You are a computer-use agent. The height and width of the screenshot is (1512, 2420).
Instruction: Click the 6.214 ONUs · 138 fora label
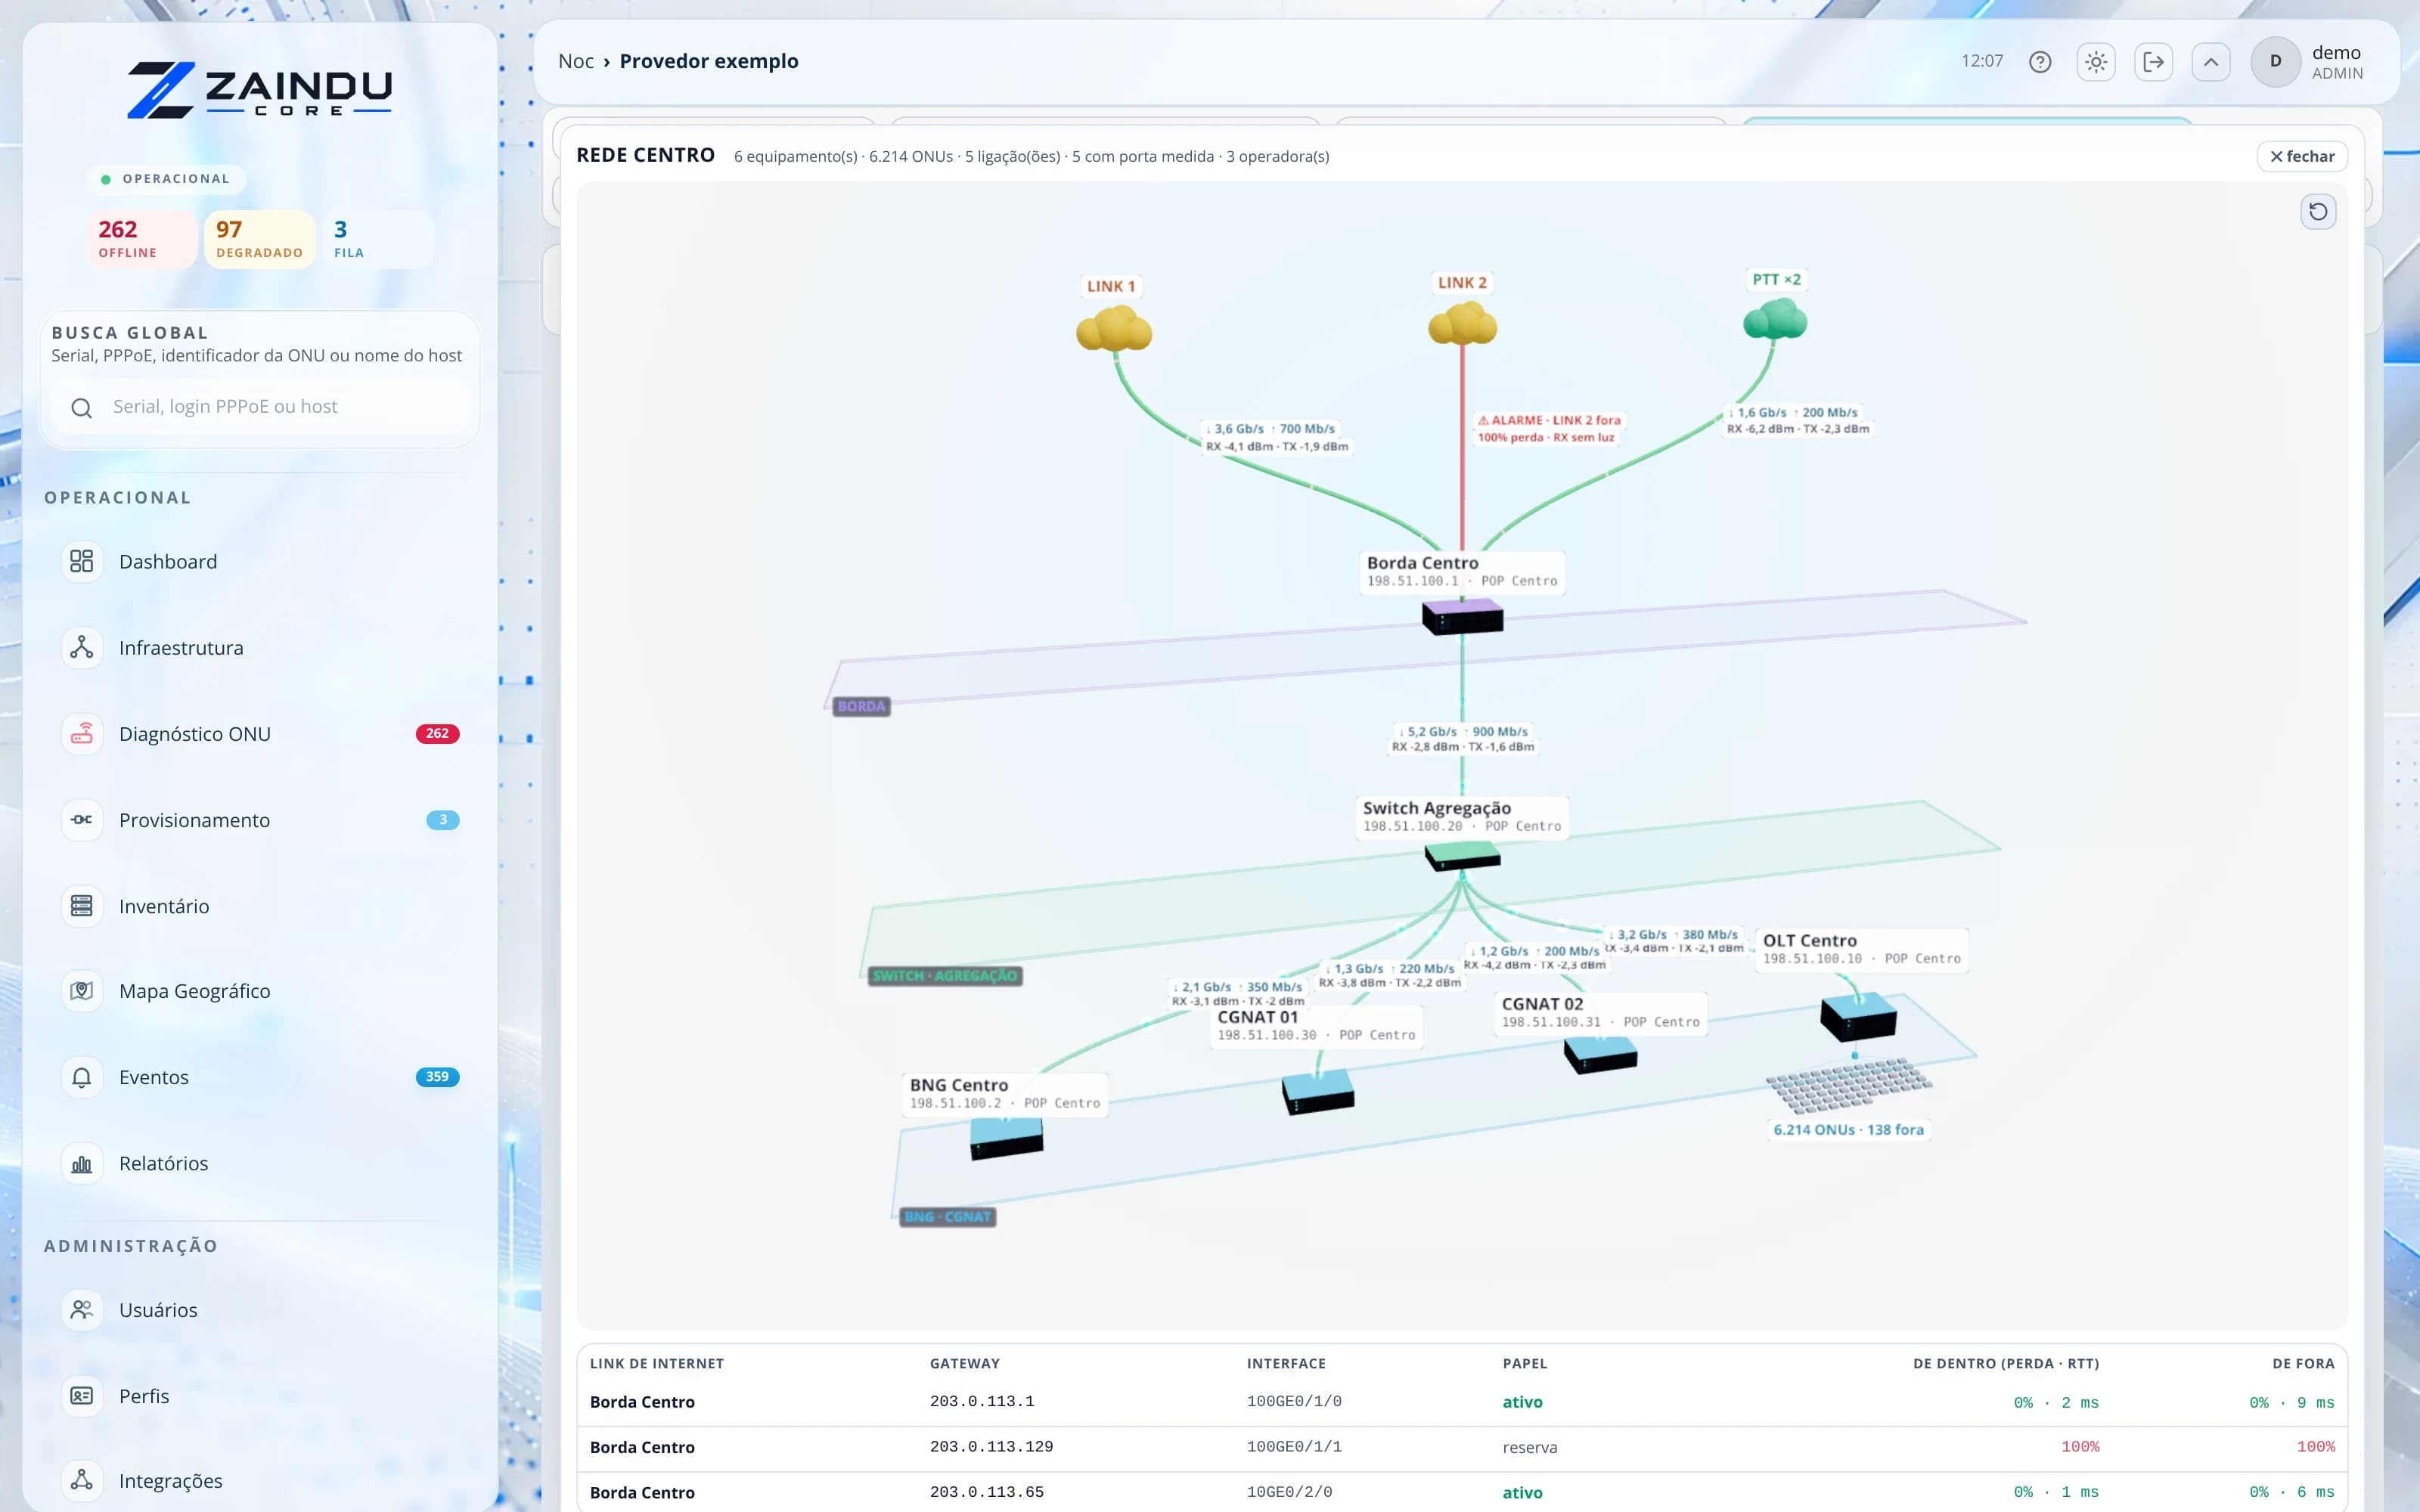point(1848,1130)
